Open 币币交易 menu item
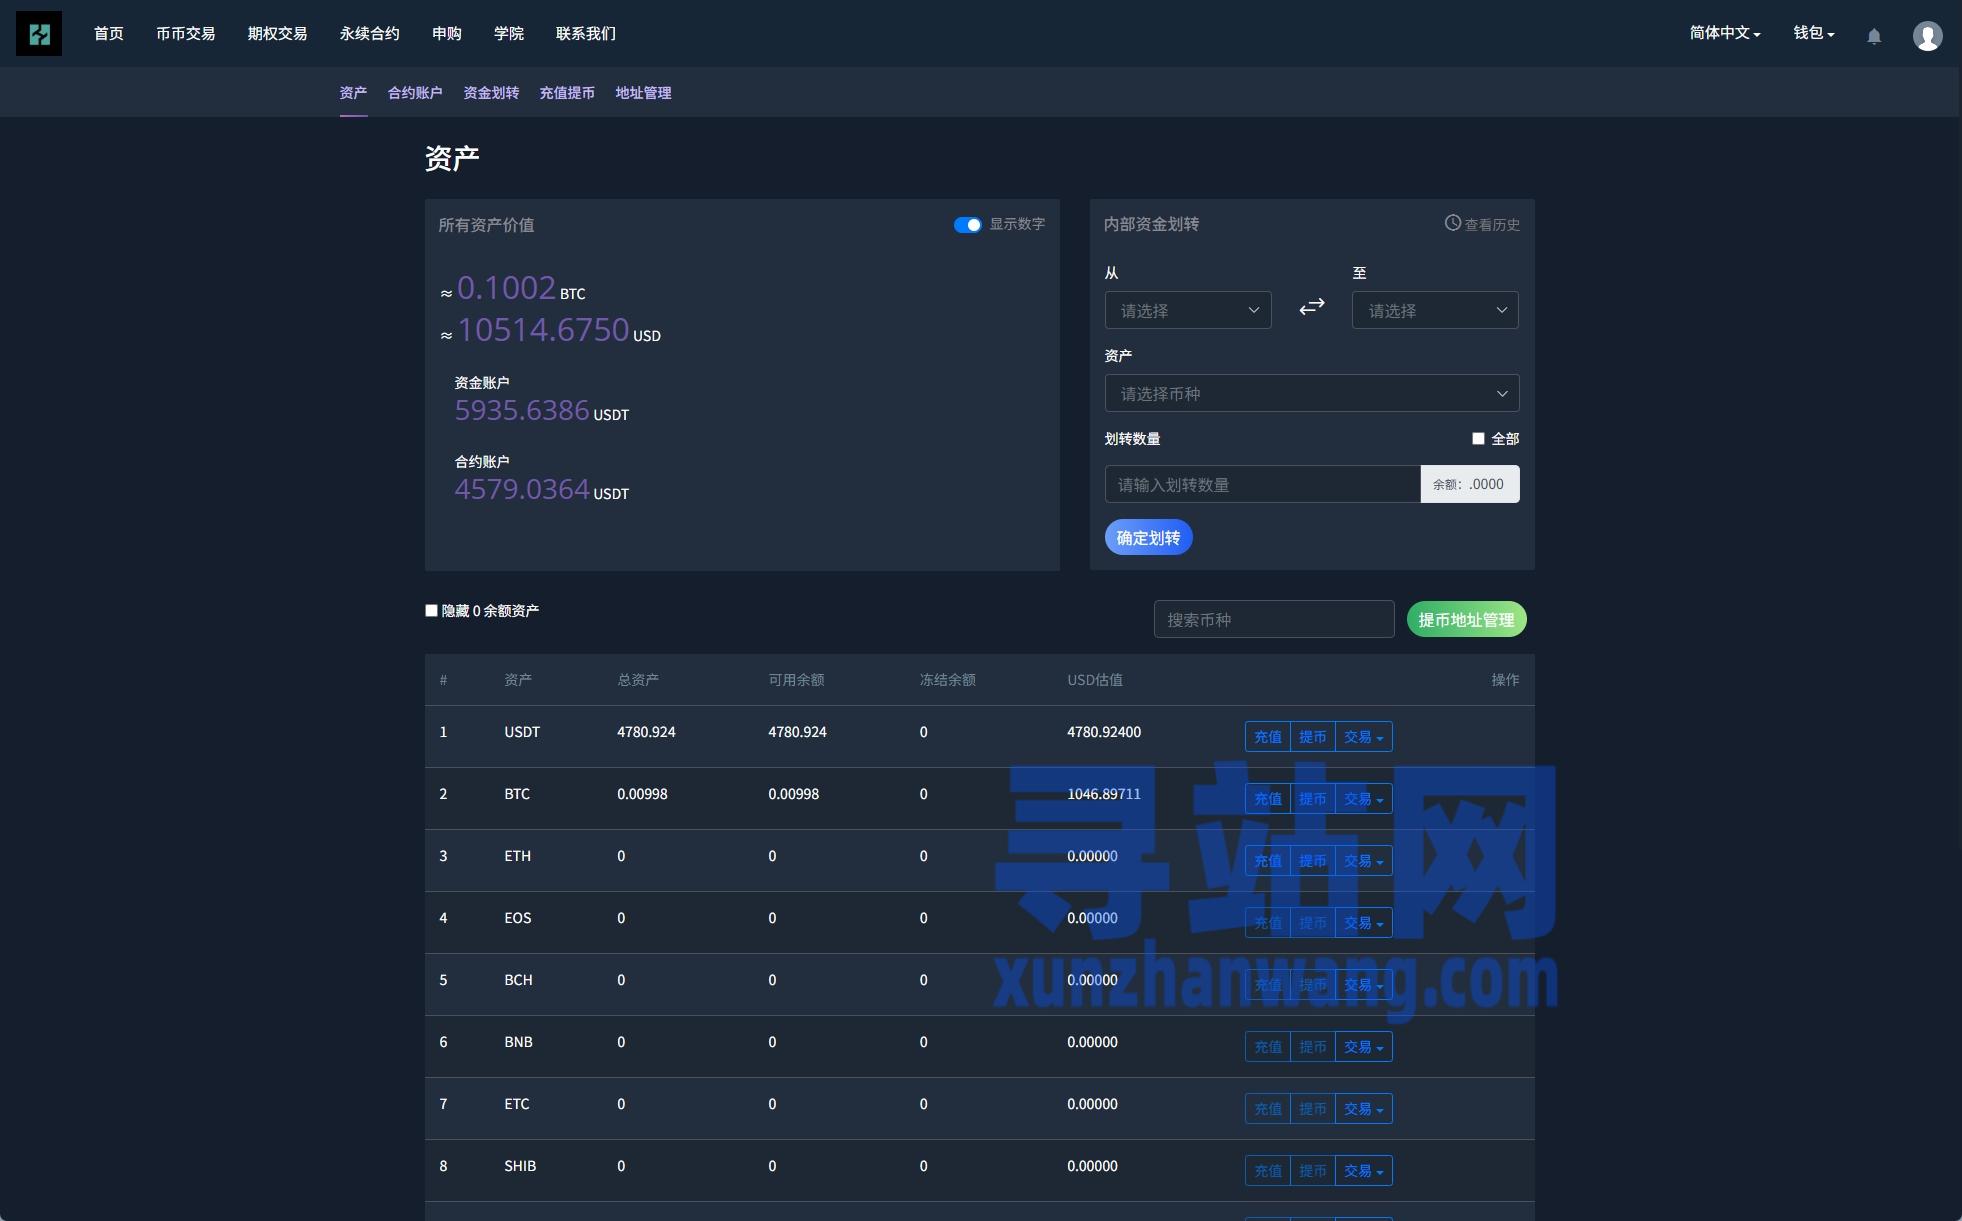 point(186,34)
